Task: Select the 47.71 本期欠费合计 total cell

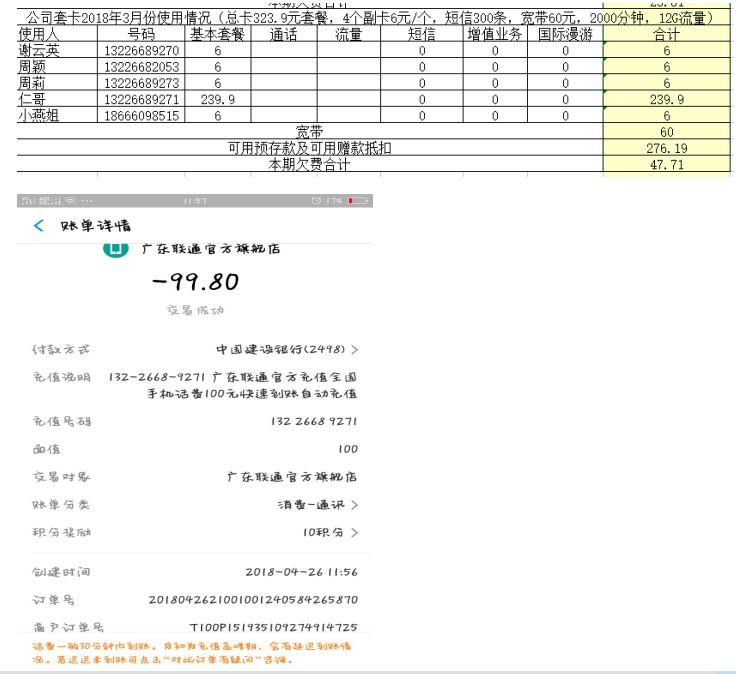Action: coord(666,164)
